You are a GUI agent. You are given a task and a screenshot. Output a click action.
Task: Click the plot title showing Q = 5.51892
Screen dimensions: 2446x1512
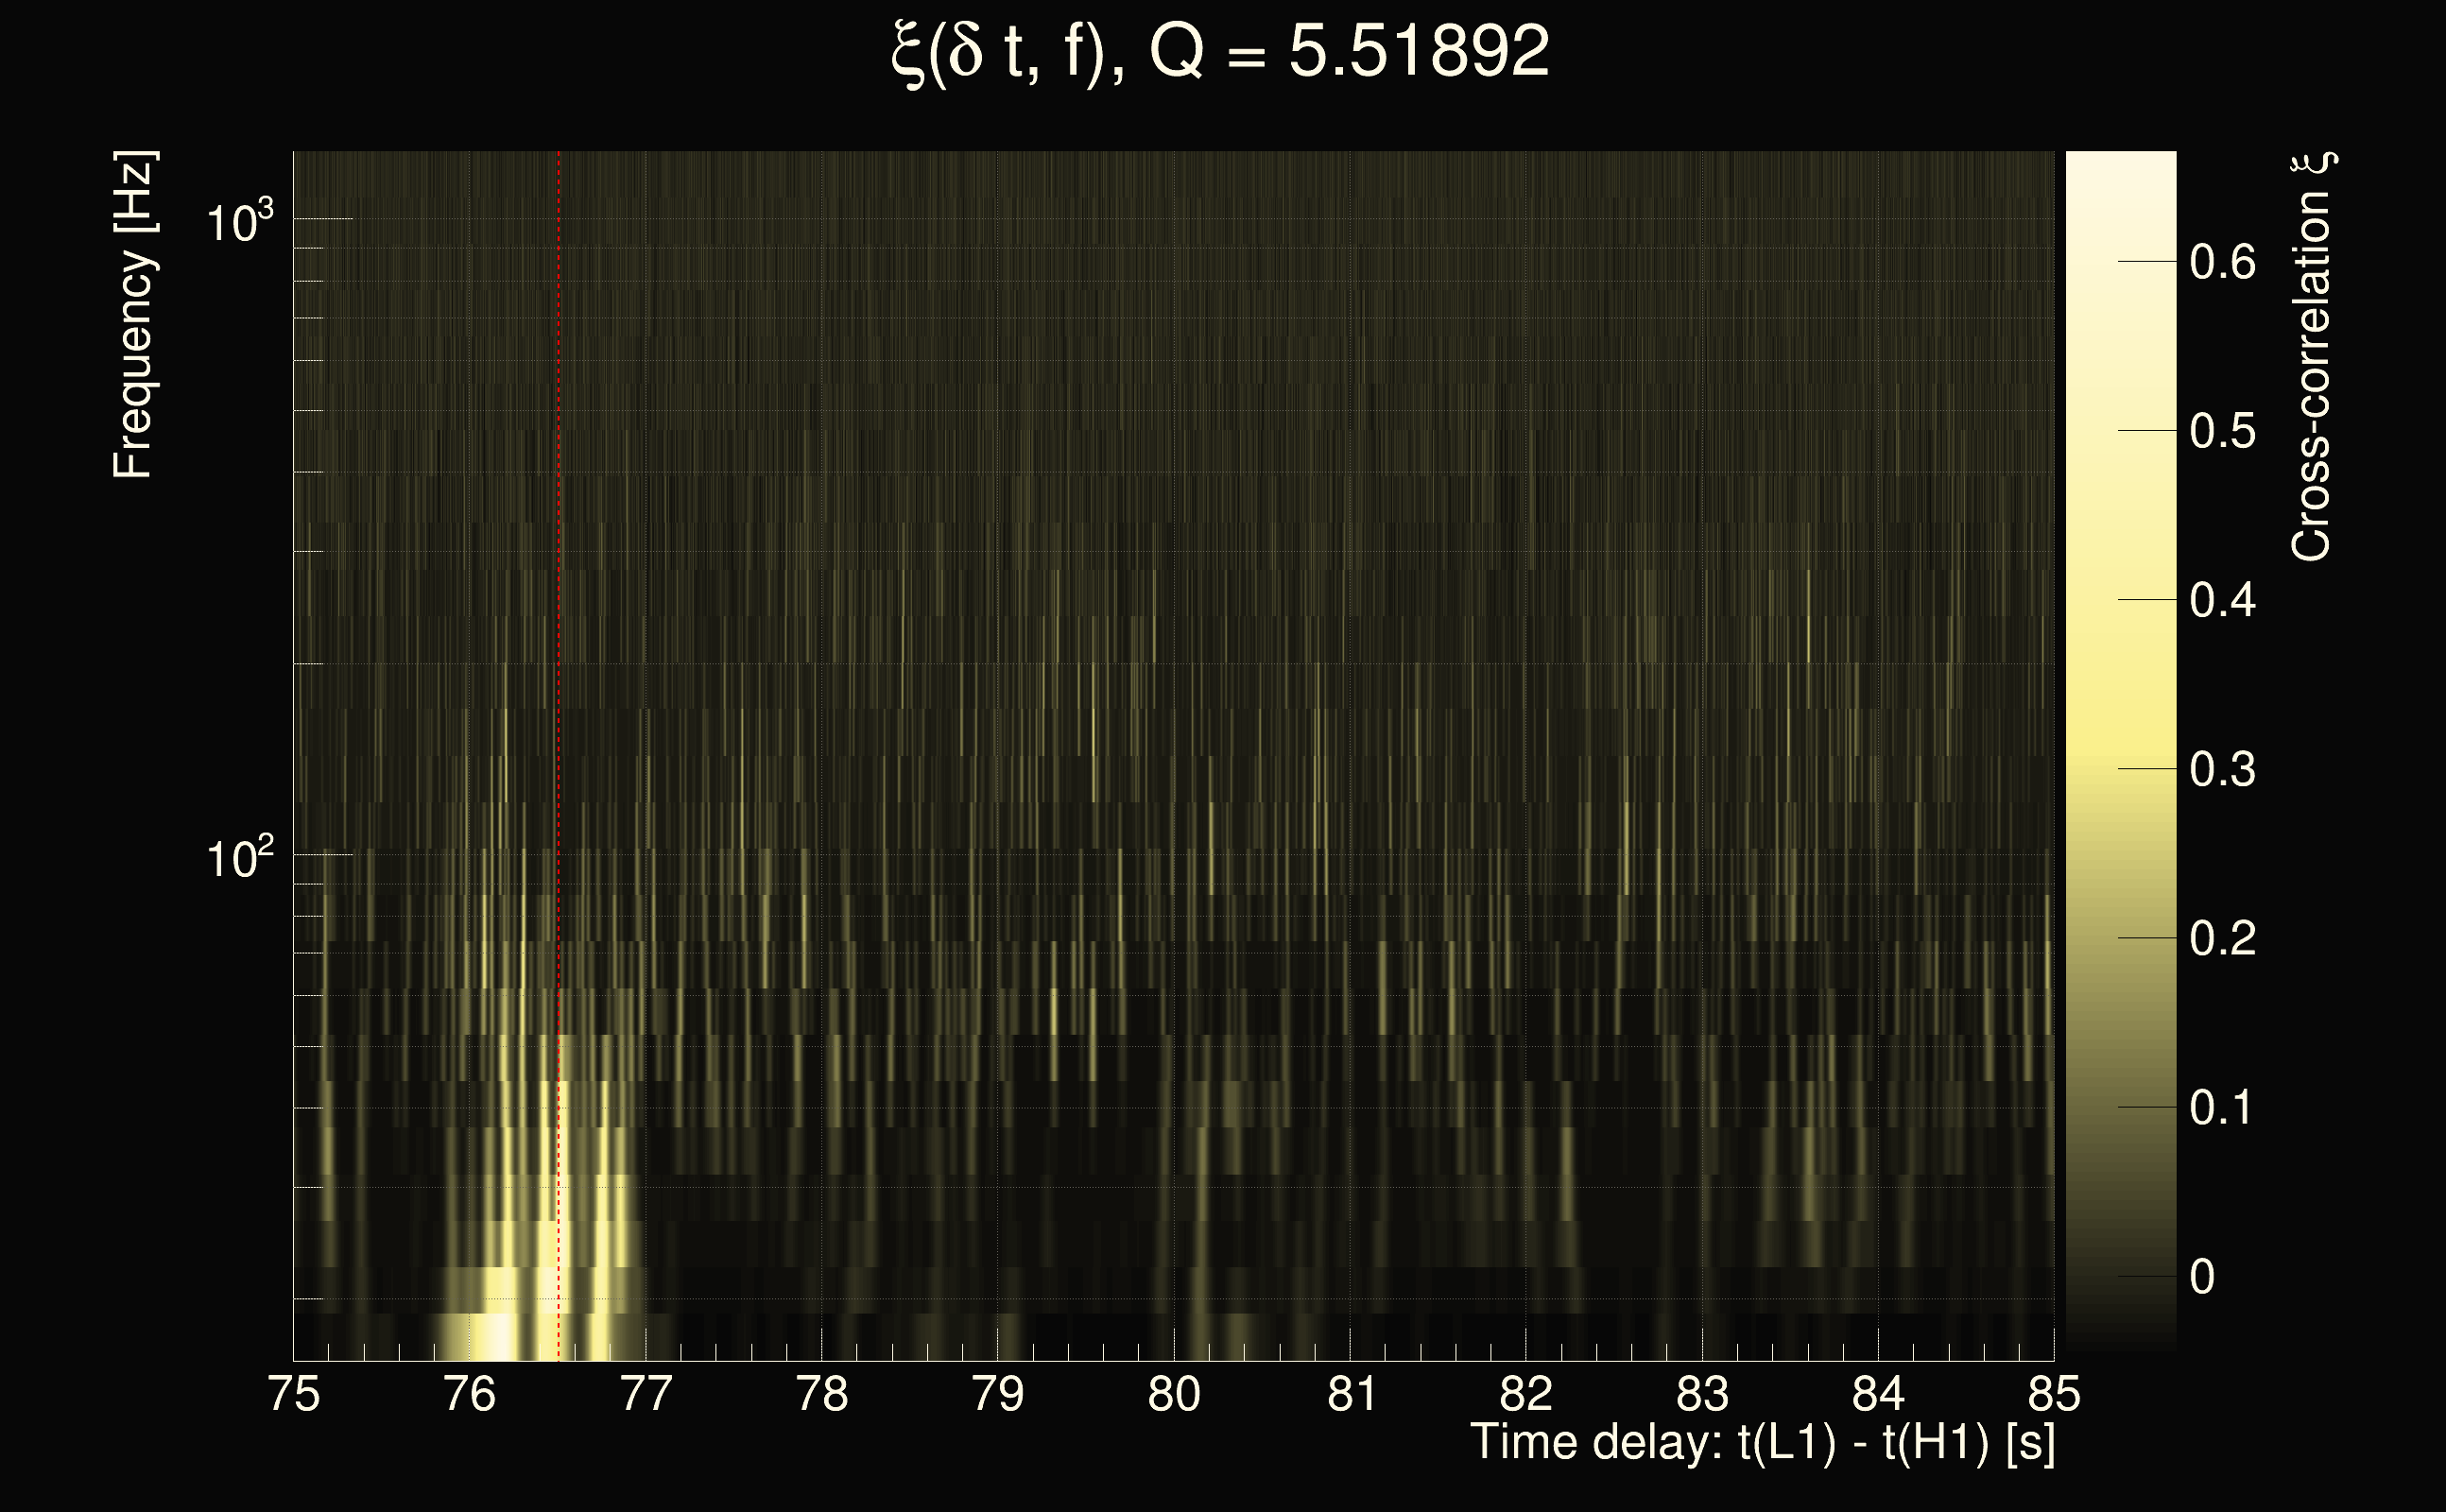(1220, 52)
